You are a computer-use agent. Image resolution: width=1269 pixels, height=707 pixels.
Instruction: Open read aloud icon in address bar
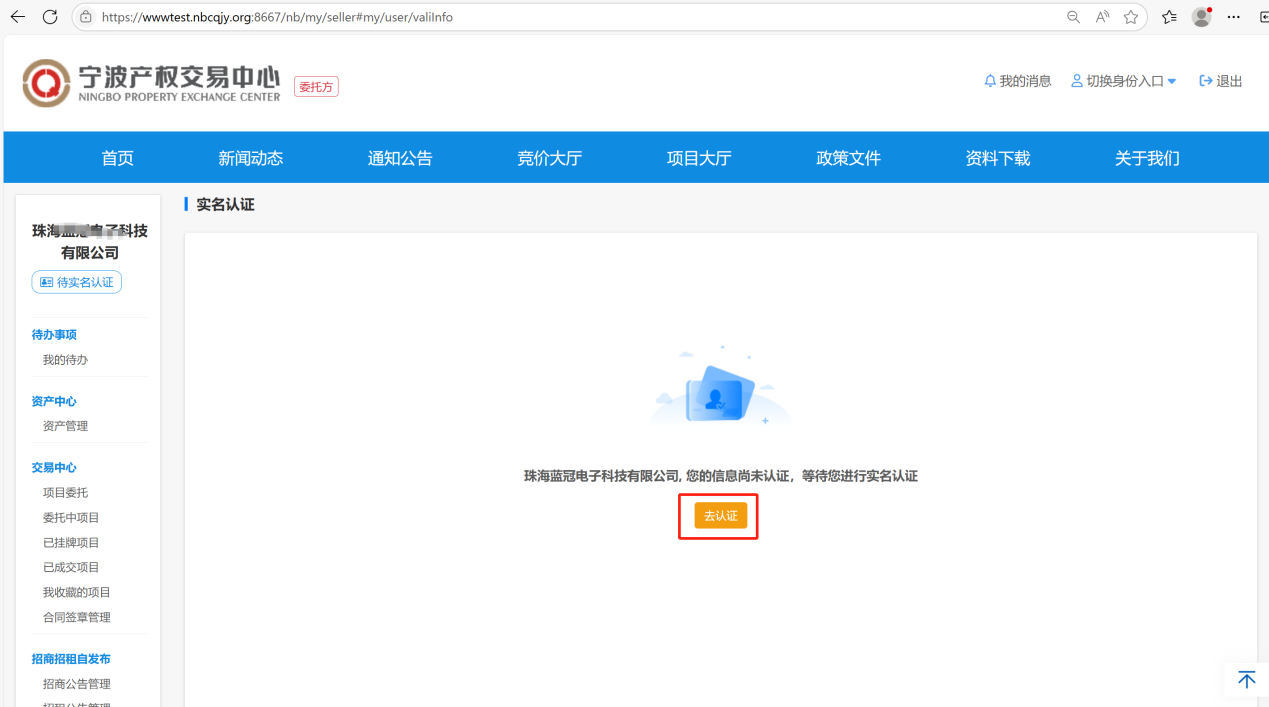click(x=1102, y=17)
